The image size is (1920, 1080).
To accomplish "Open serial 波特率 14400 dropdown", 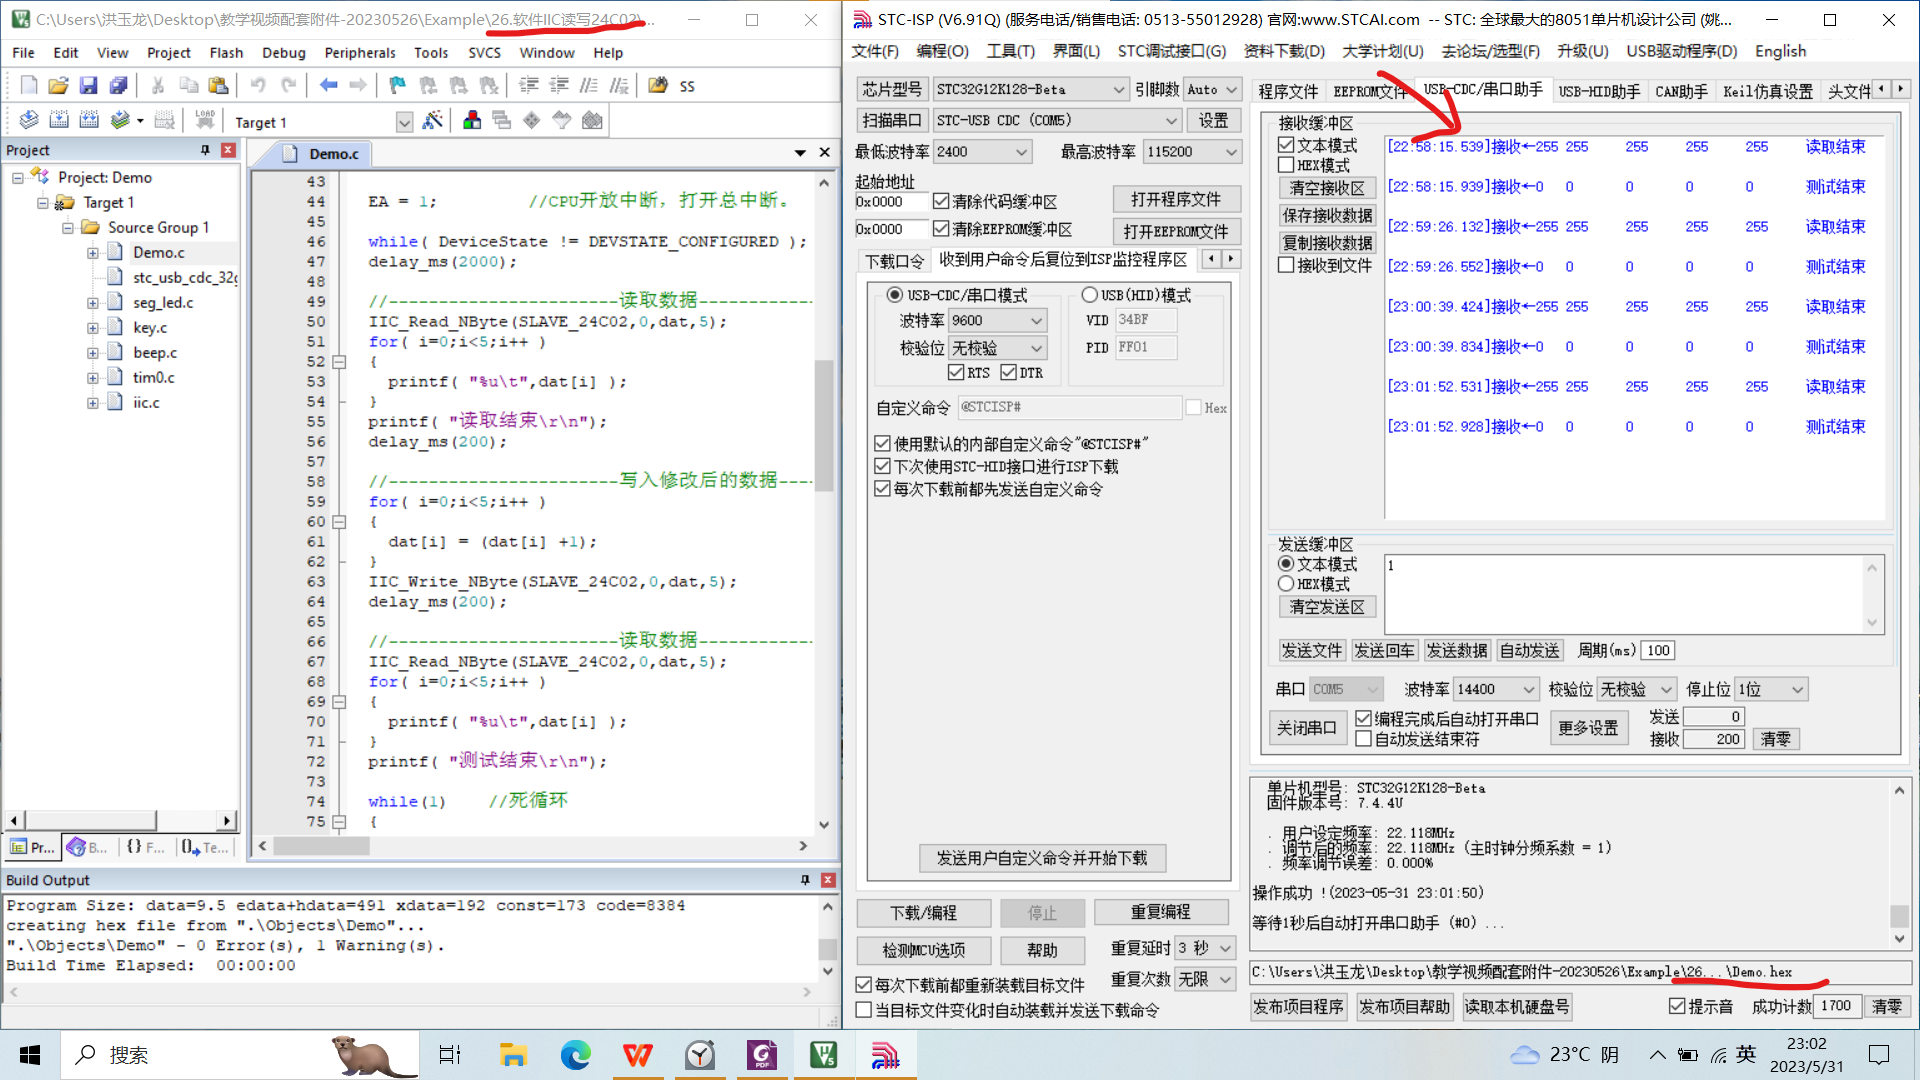I will [1496, 690].
